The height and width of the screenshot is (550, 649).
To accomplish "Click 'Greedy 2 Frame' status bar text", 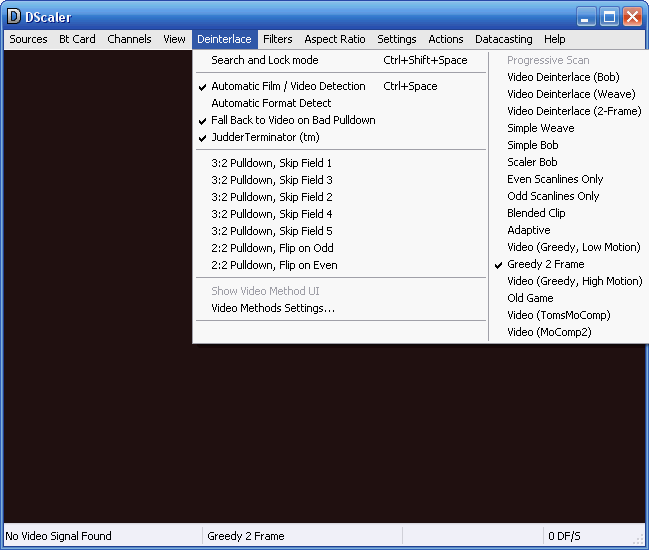I will point(246,536).
